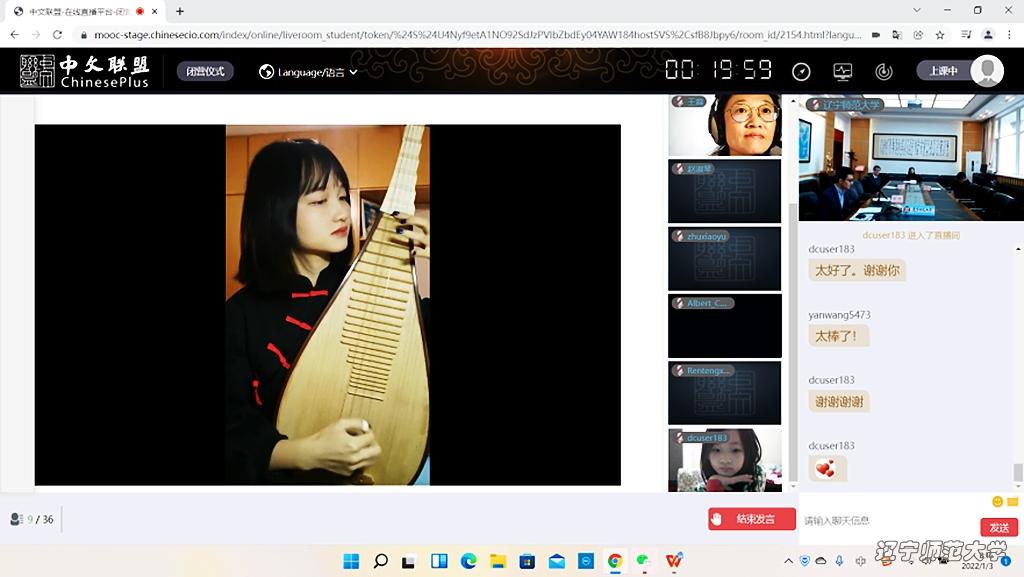This screenshot has height=577, width=1024.
Task: Open the Chrome three-dot menu
Action: tap(1009, 35)
